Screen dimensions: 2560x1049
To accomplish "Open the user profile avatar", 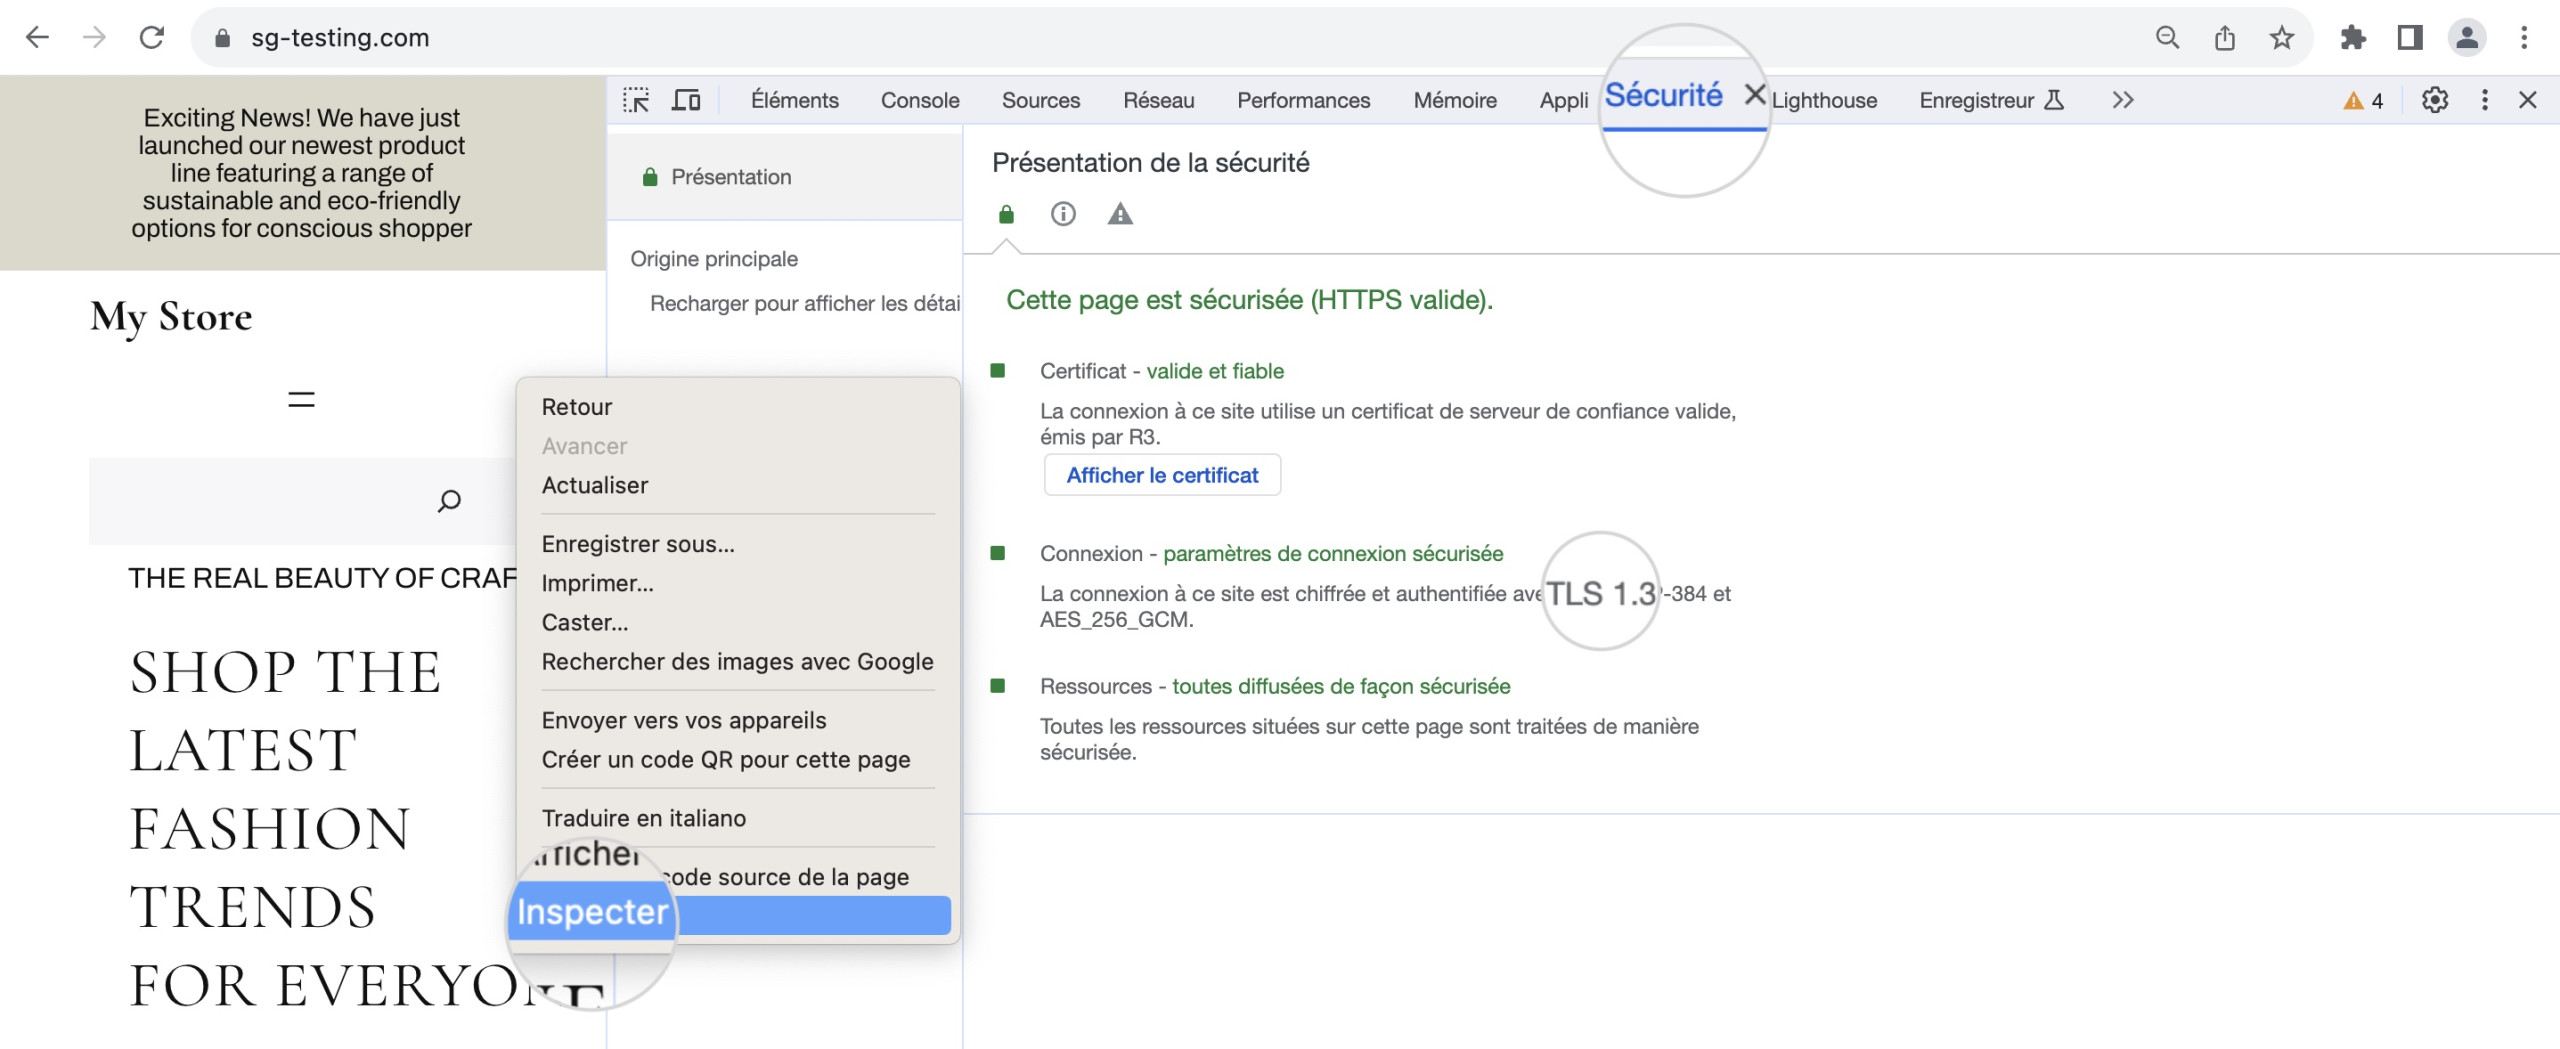I will 2467,38.
